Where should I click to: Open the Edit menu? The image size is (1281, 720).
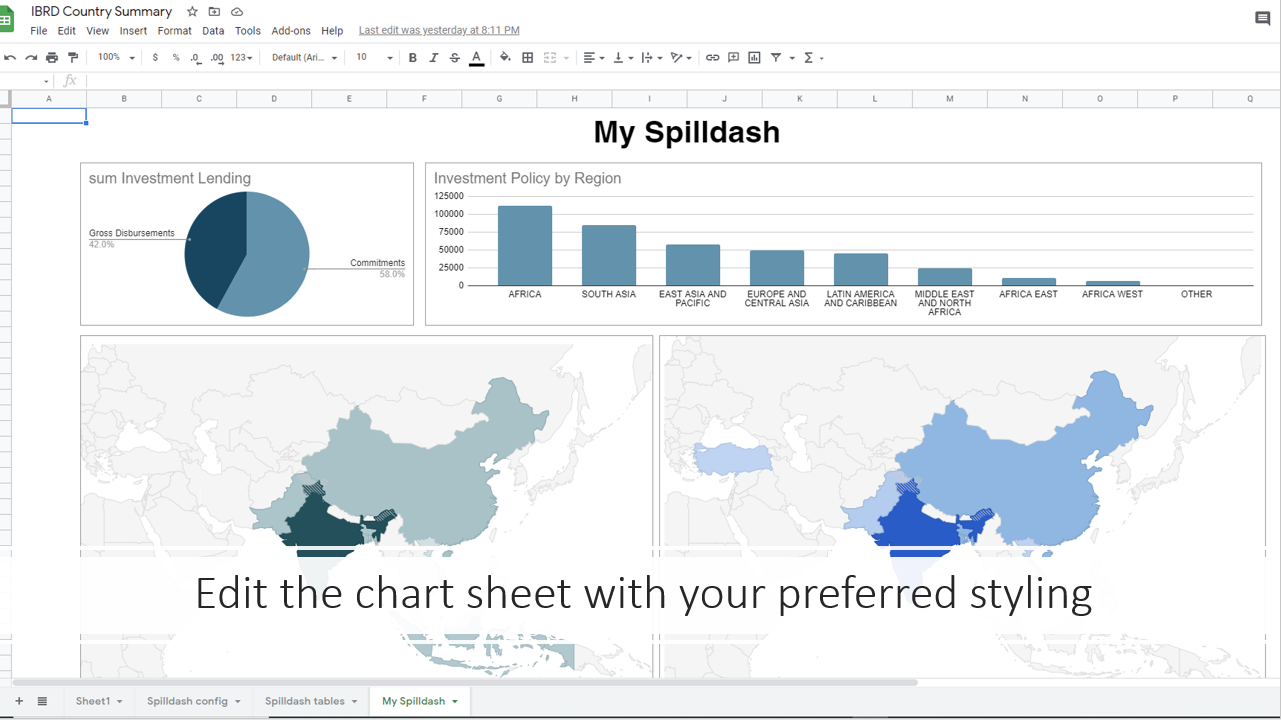tap(67, 31)
